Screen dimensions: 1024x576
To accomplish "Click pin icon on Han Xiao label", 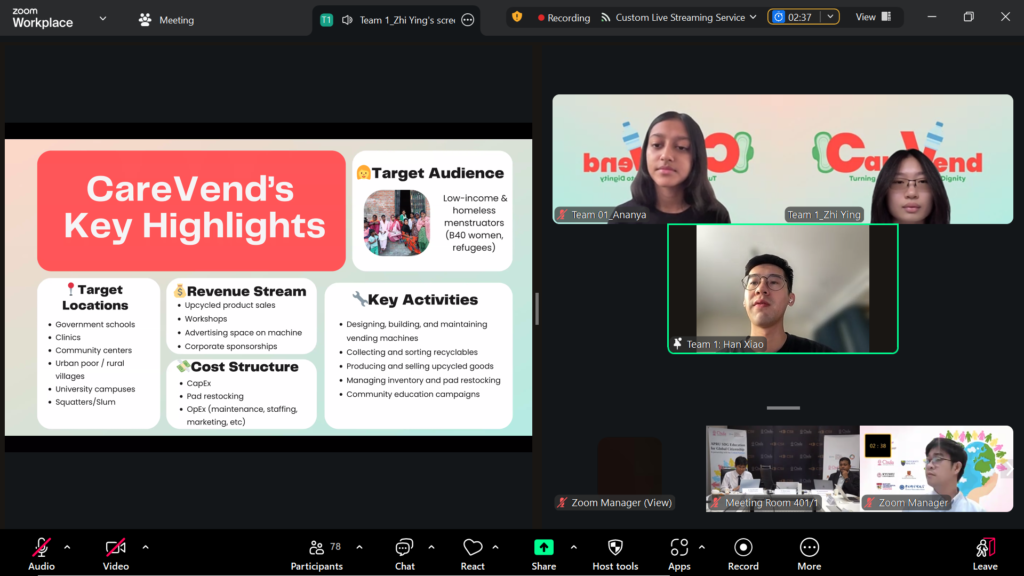I will click(677, 344).
